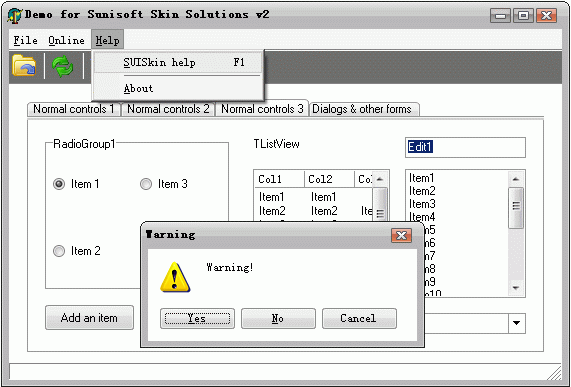Click the window resize grip corner
The image size is (571, 387).
click(555, 373)
